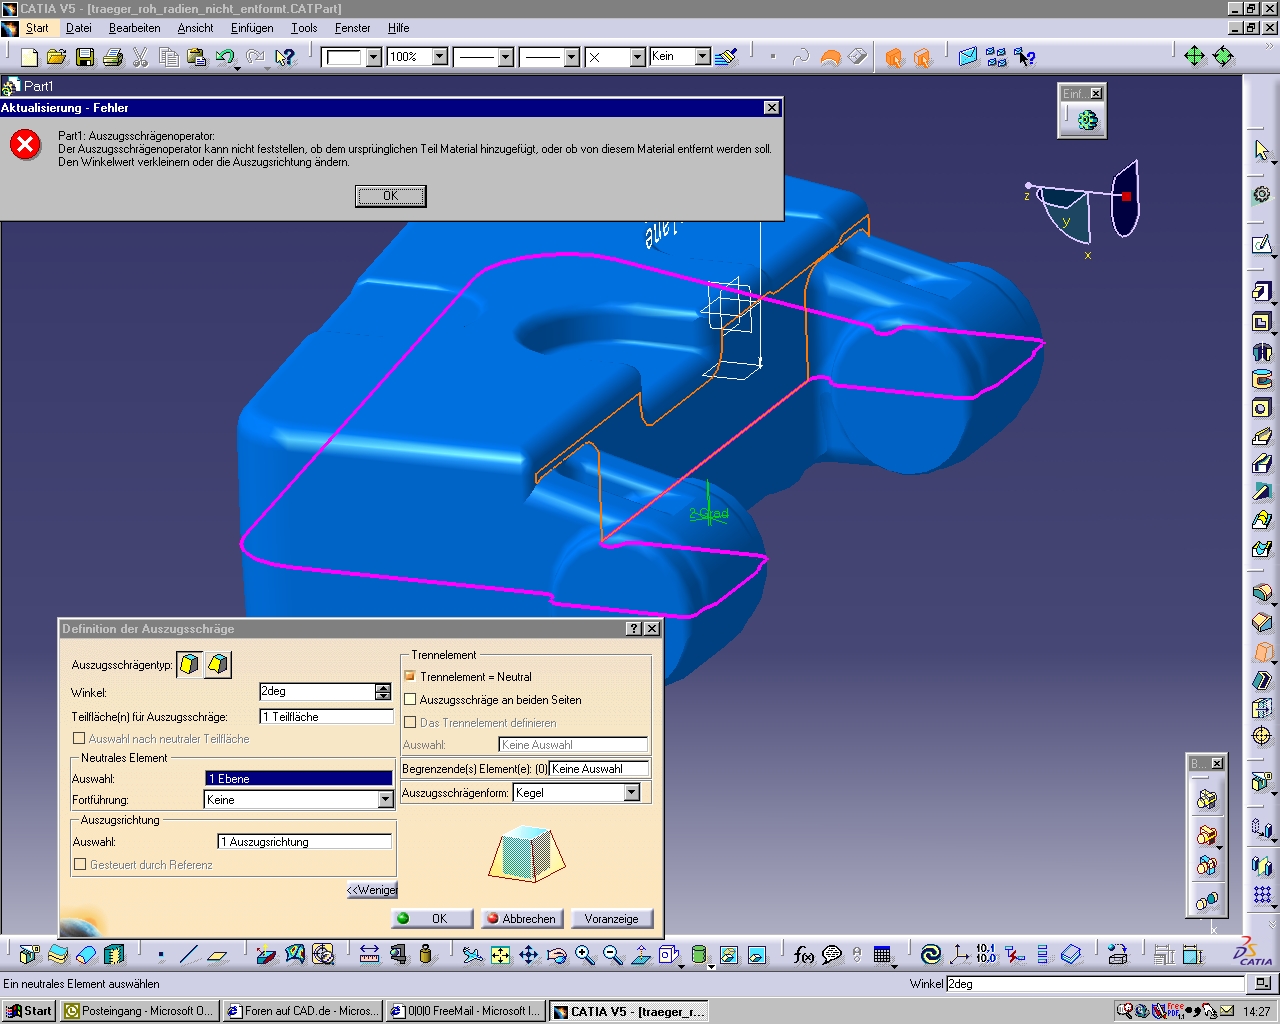Open the Tools menu
The width and height of the screenshot is (1280, 1024).
(304, 28)
